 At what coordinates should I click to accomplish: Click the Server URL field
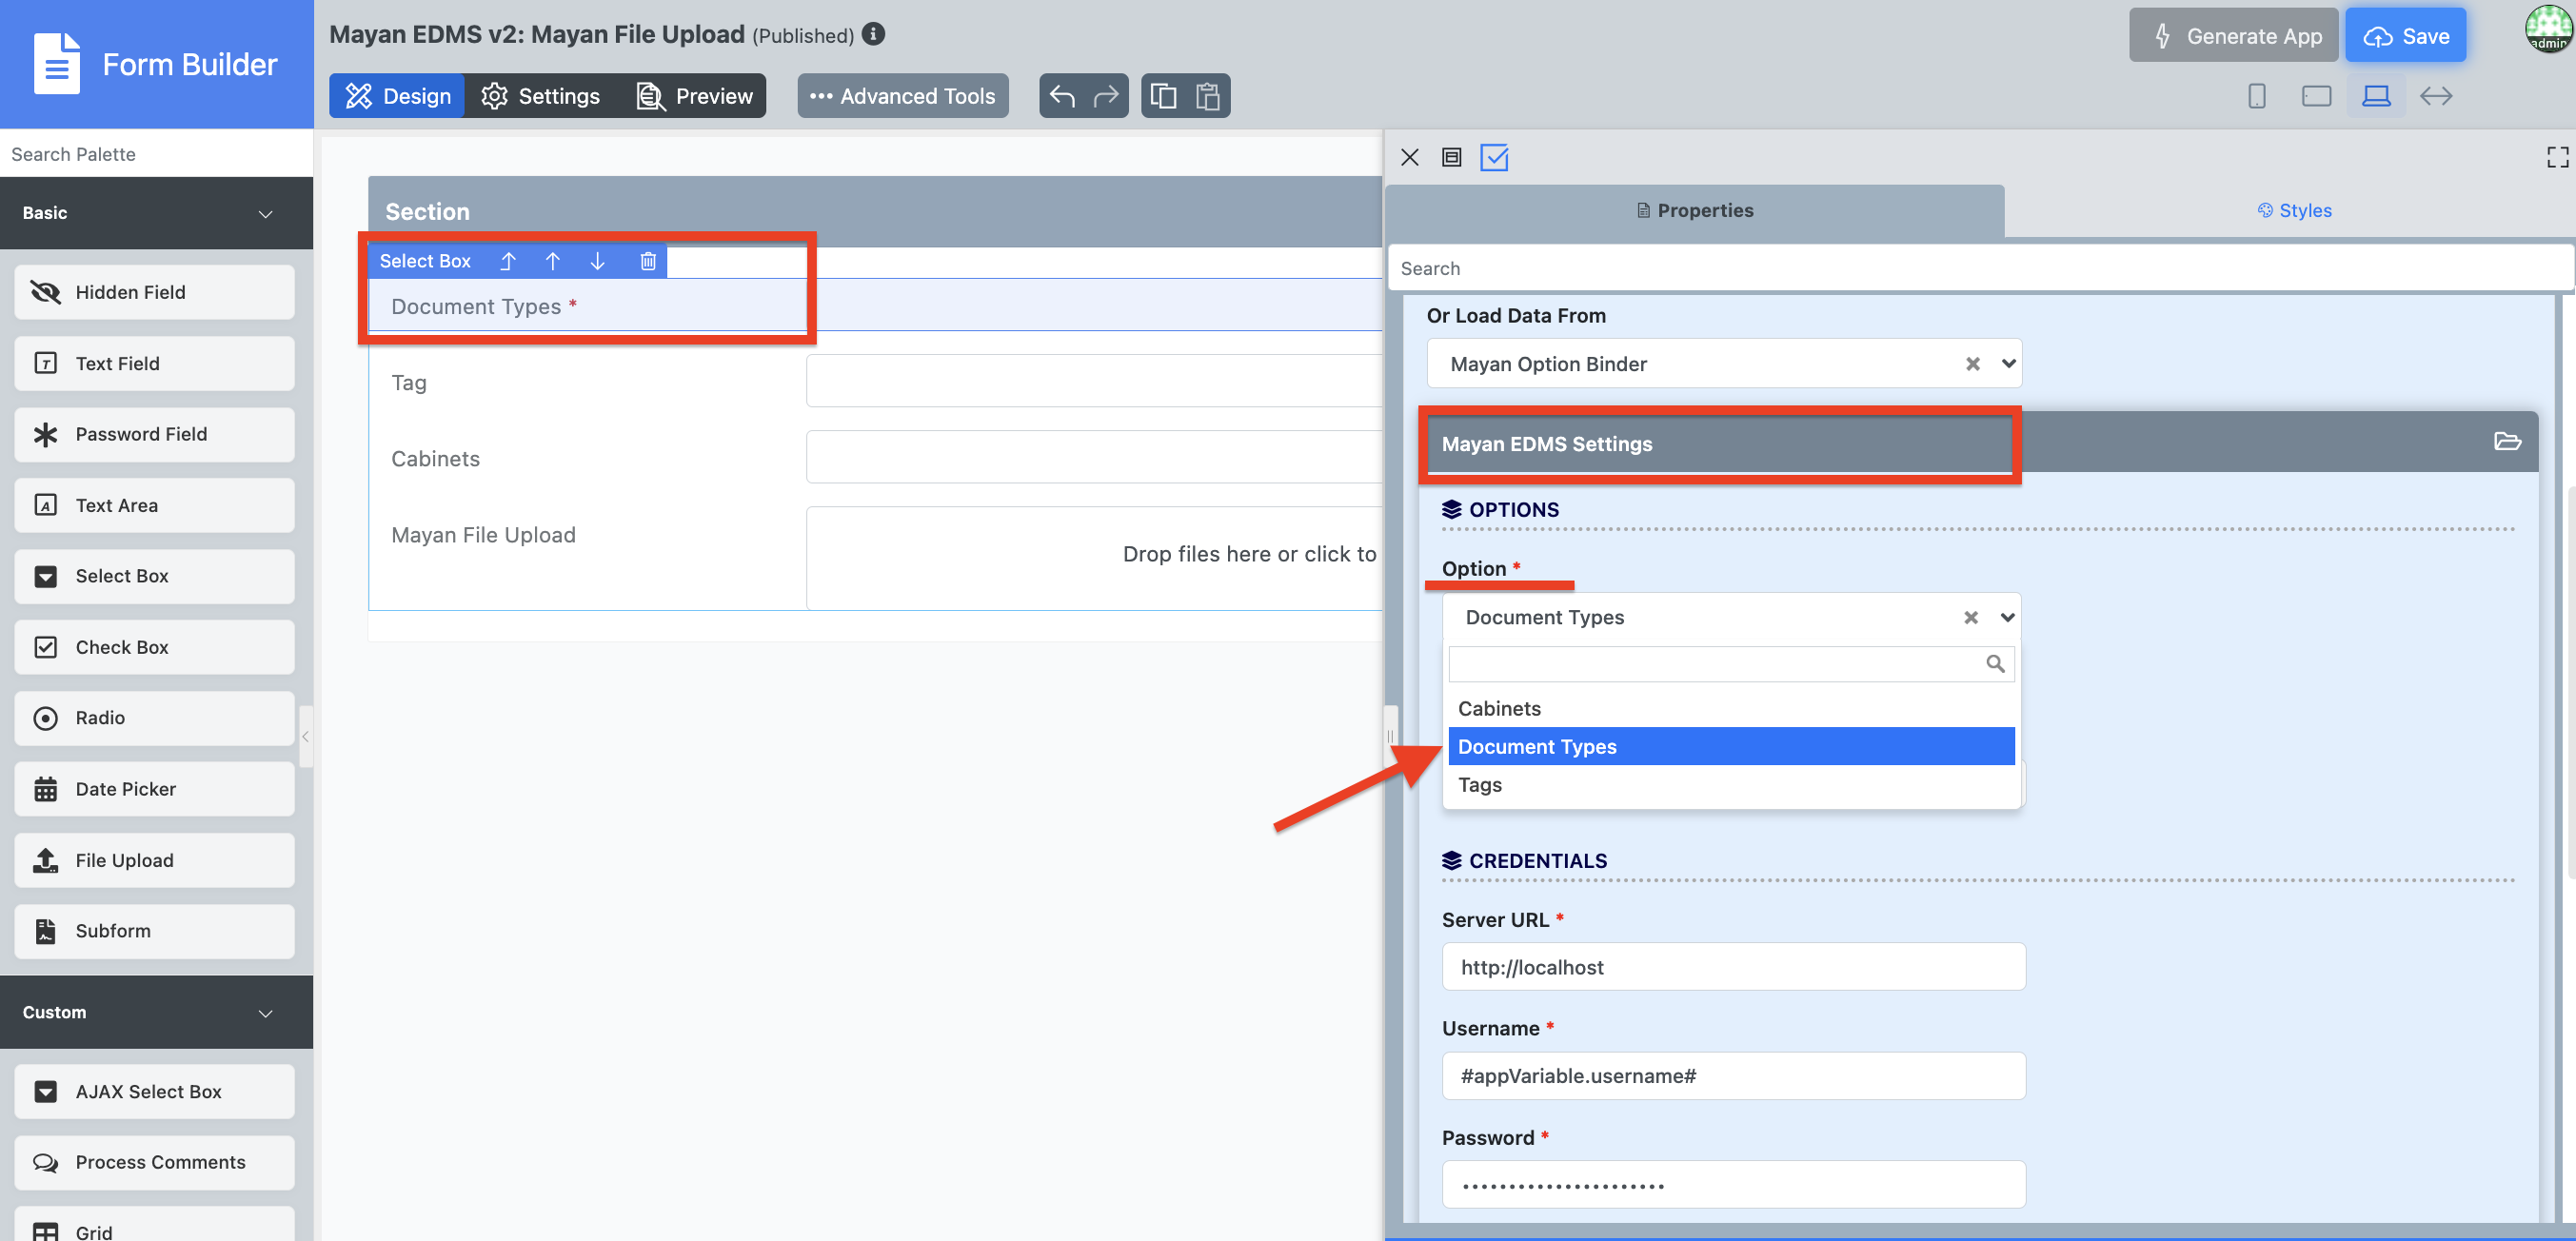(x=1733, y=967)
